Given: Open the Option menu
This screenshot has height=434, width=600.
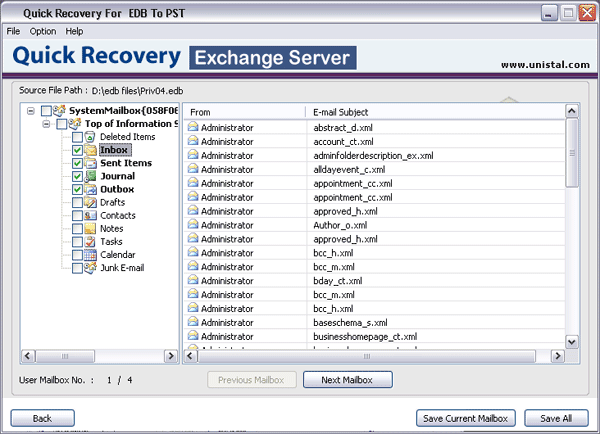Looking at the screenshot, I should point(43,31).
